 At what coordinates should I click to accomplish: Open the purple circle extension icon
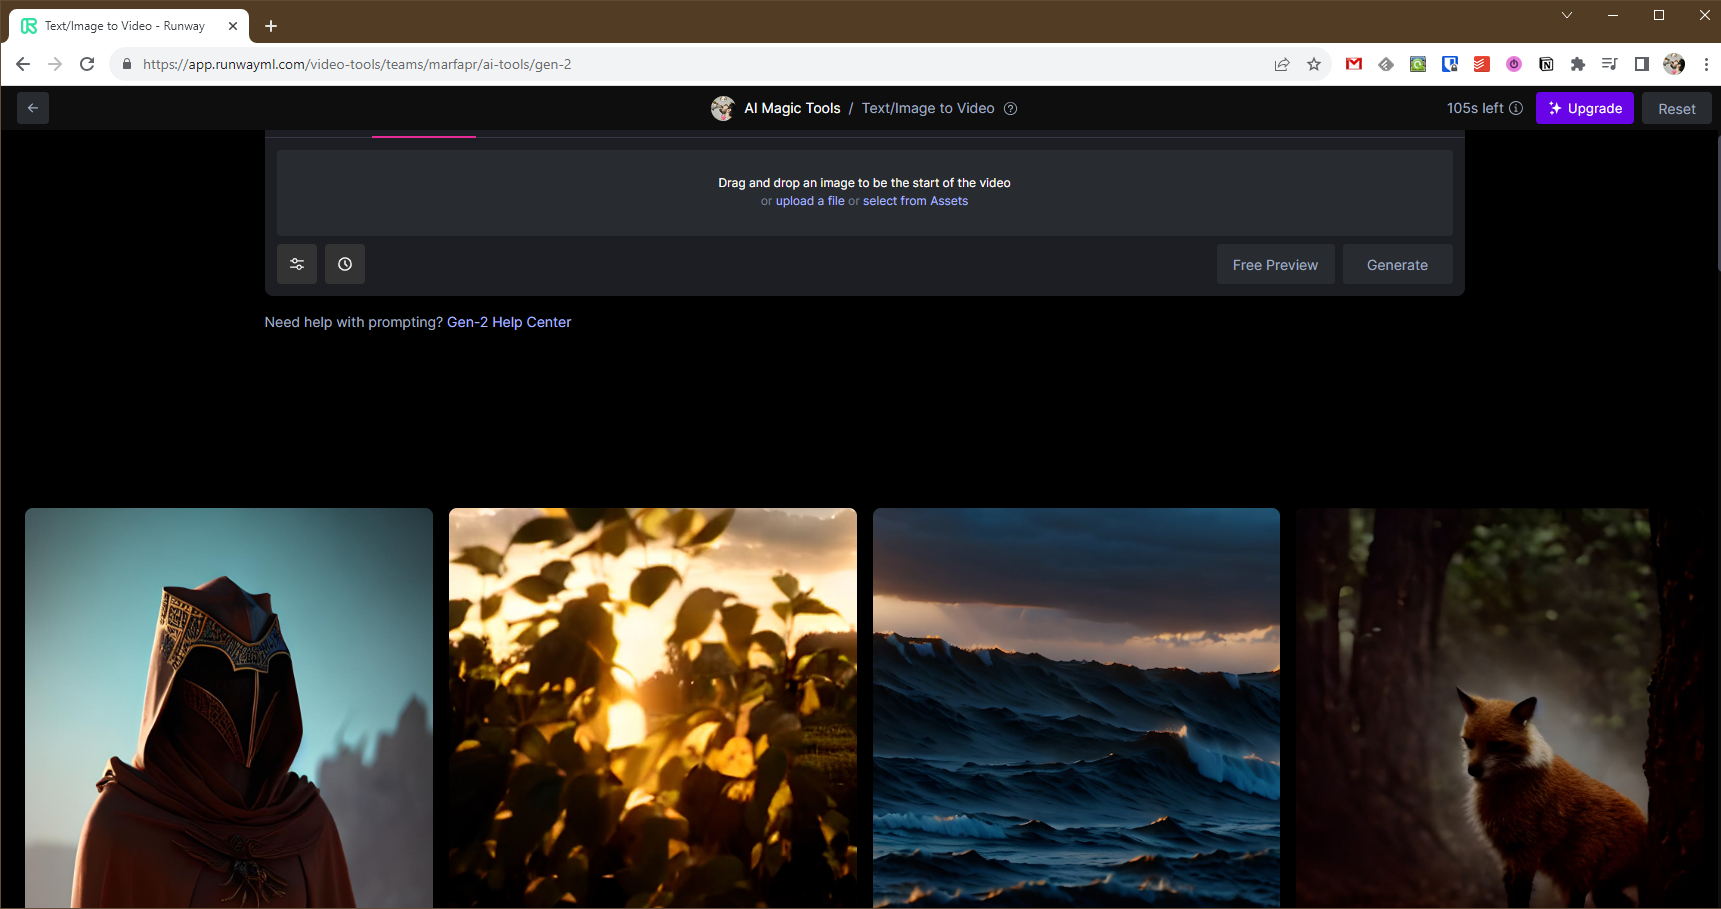click(x=1514, y=64)
